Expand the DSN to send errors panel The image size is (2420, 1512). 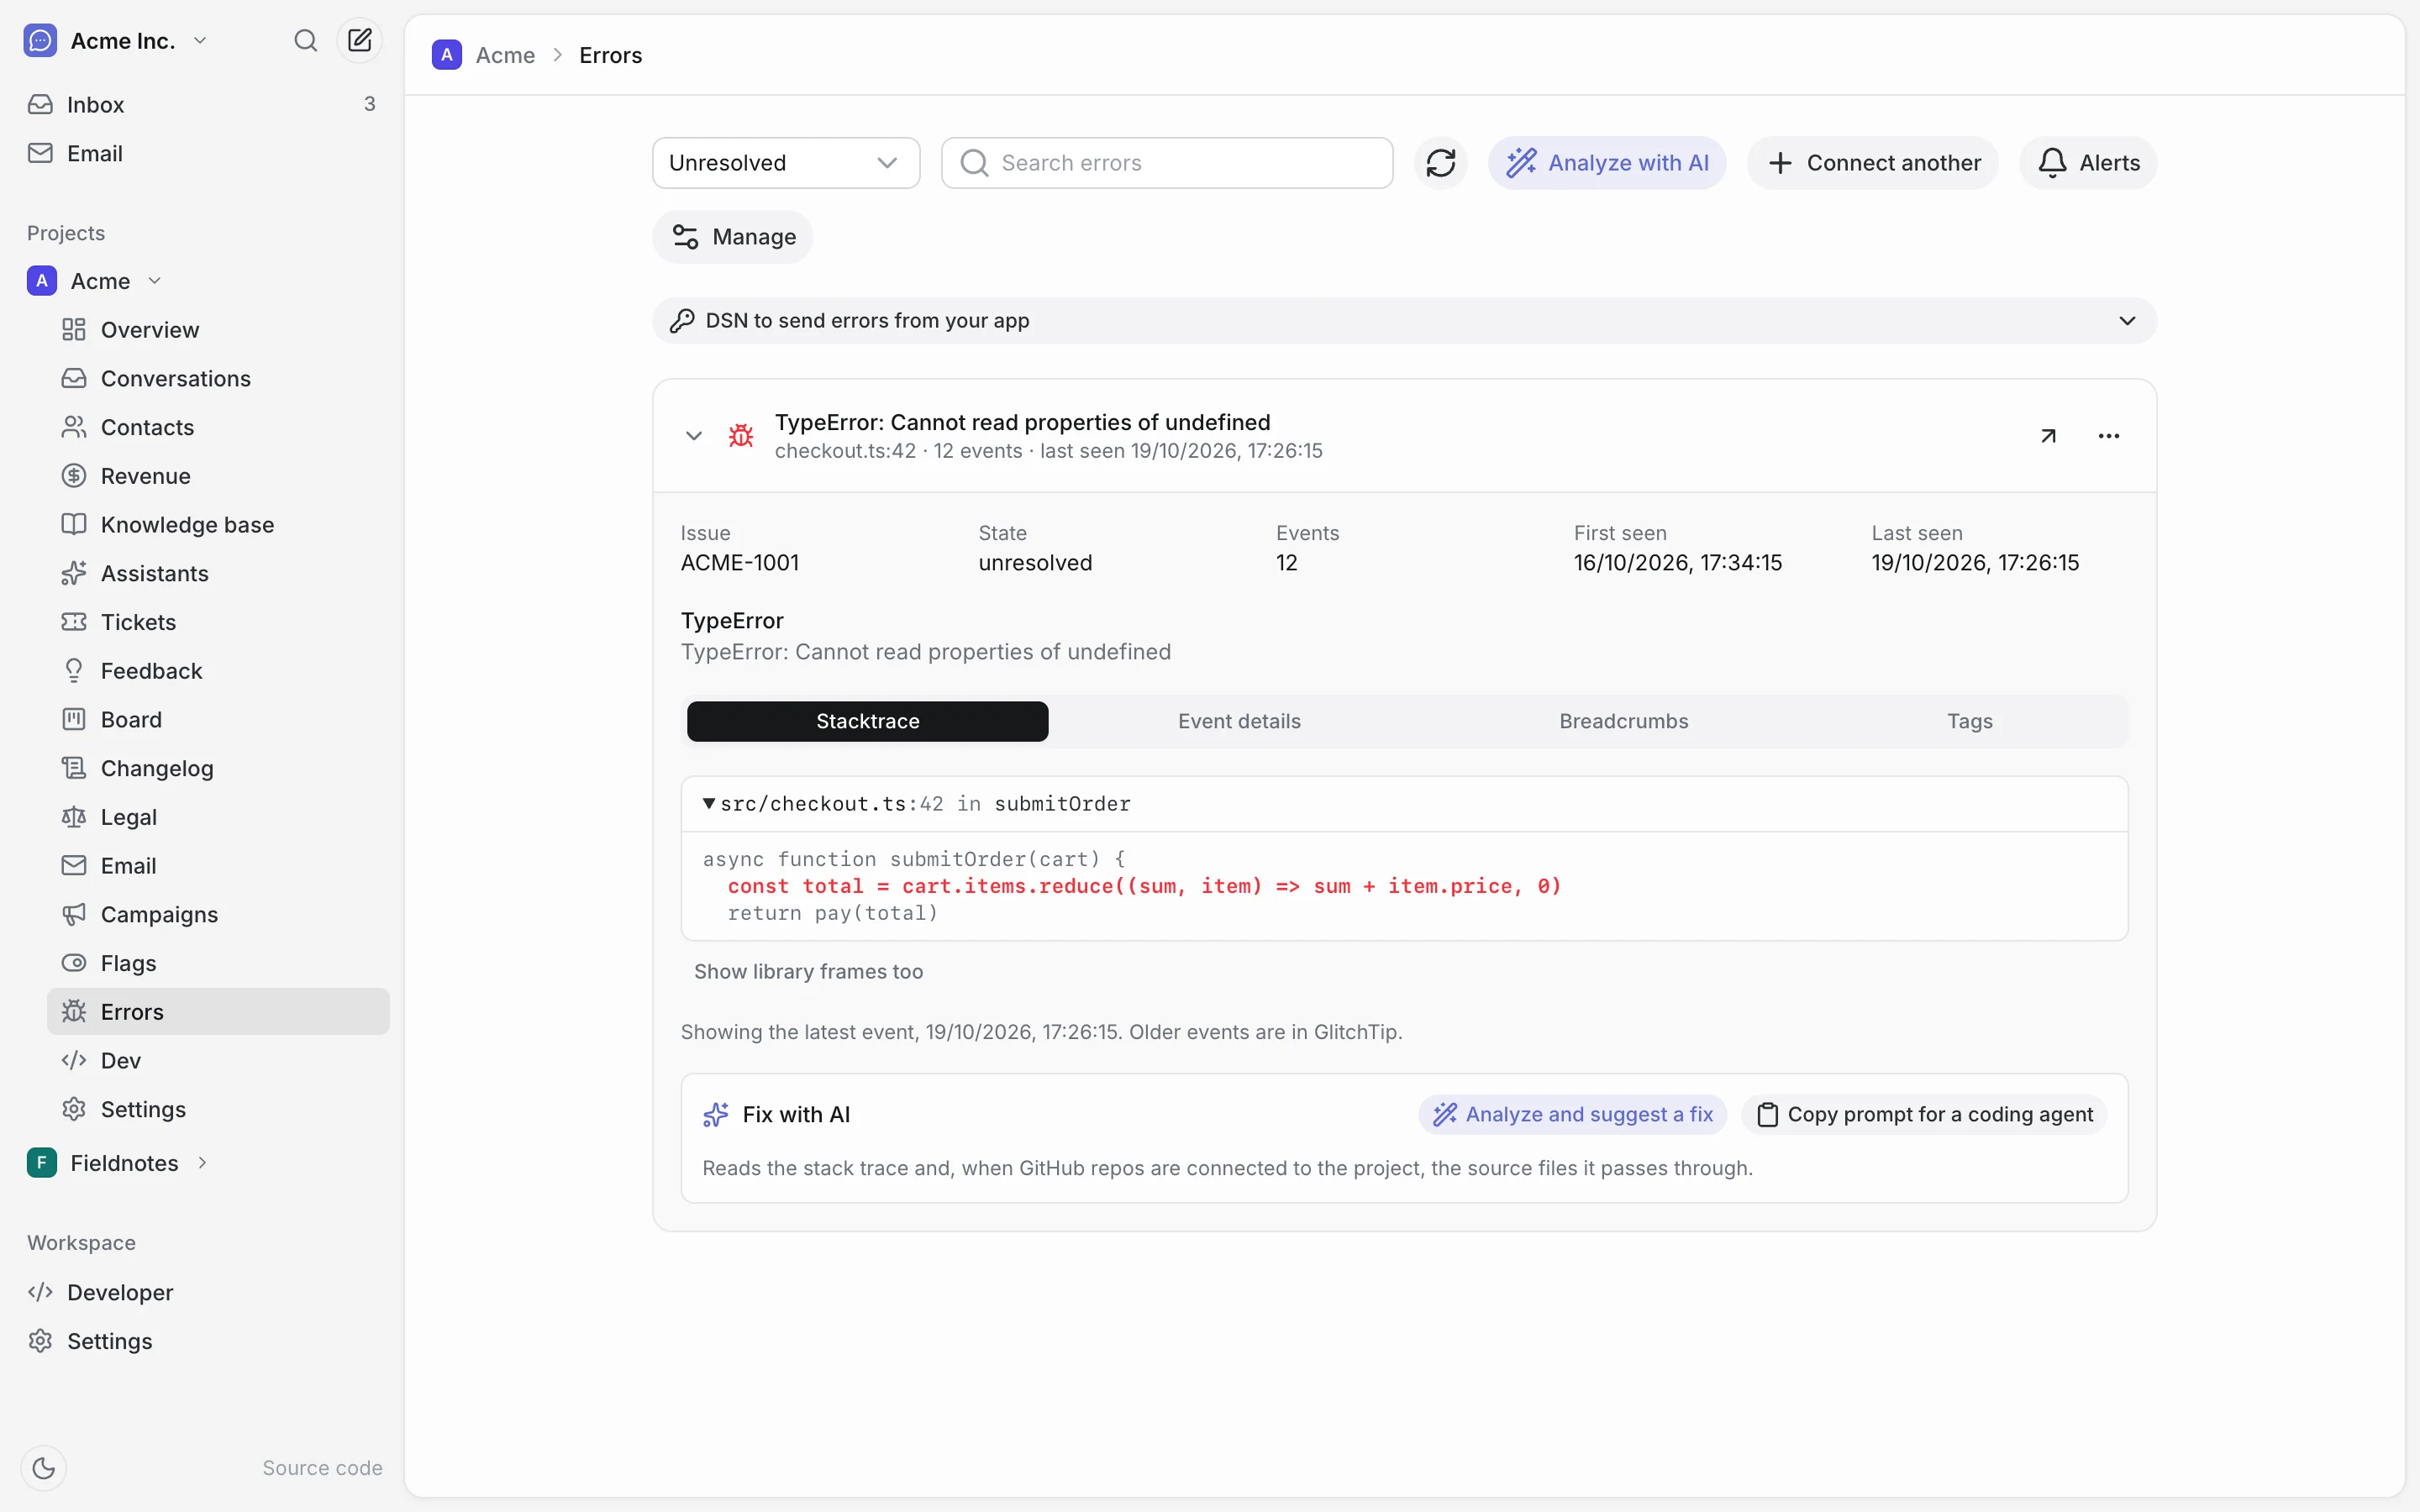click(1404, 321)
